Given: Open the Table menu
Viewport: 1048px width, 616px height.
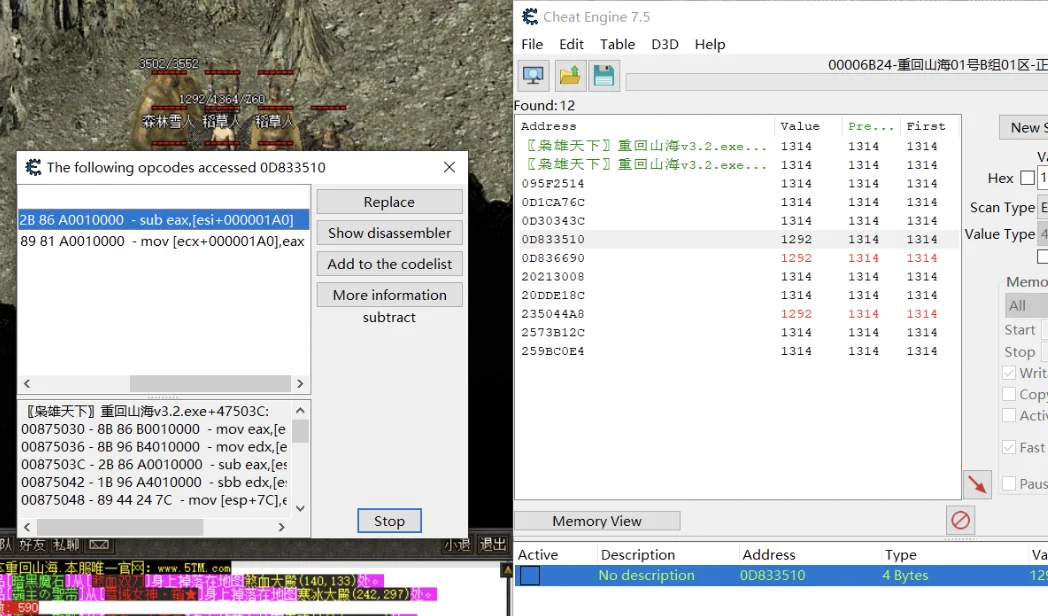Looking at the screenshot, I should coord(618,44).
